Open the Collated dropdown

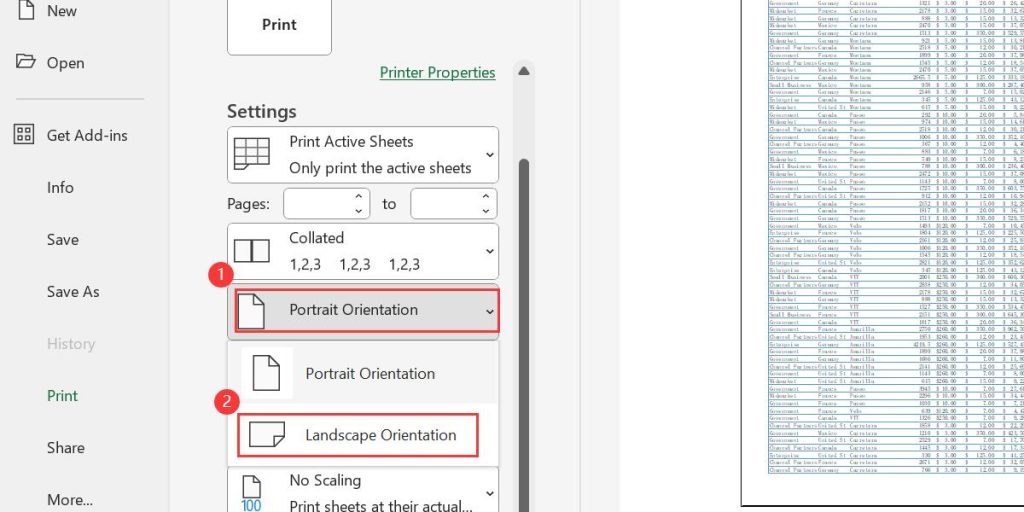pos(489,251)
